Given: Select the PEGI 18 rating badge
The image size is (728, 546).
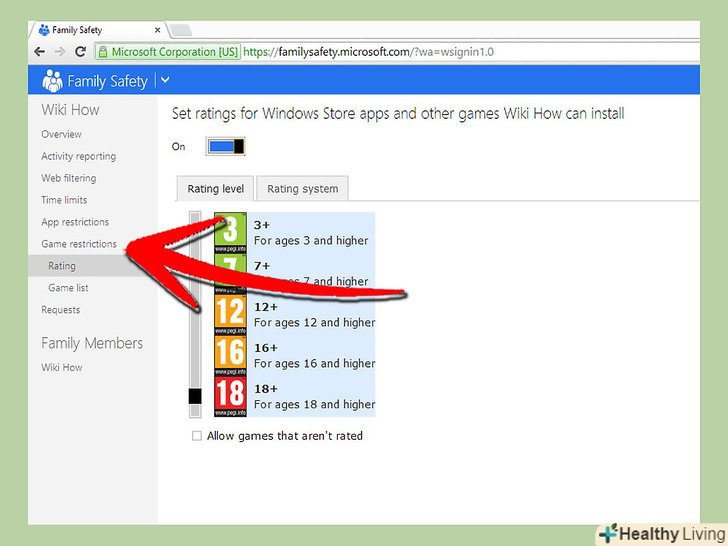Looking at the screenshot, I should [x=230, y=396].
